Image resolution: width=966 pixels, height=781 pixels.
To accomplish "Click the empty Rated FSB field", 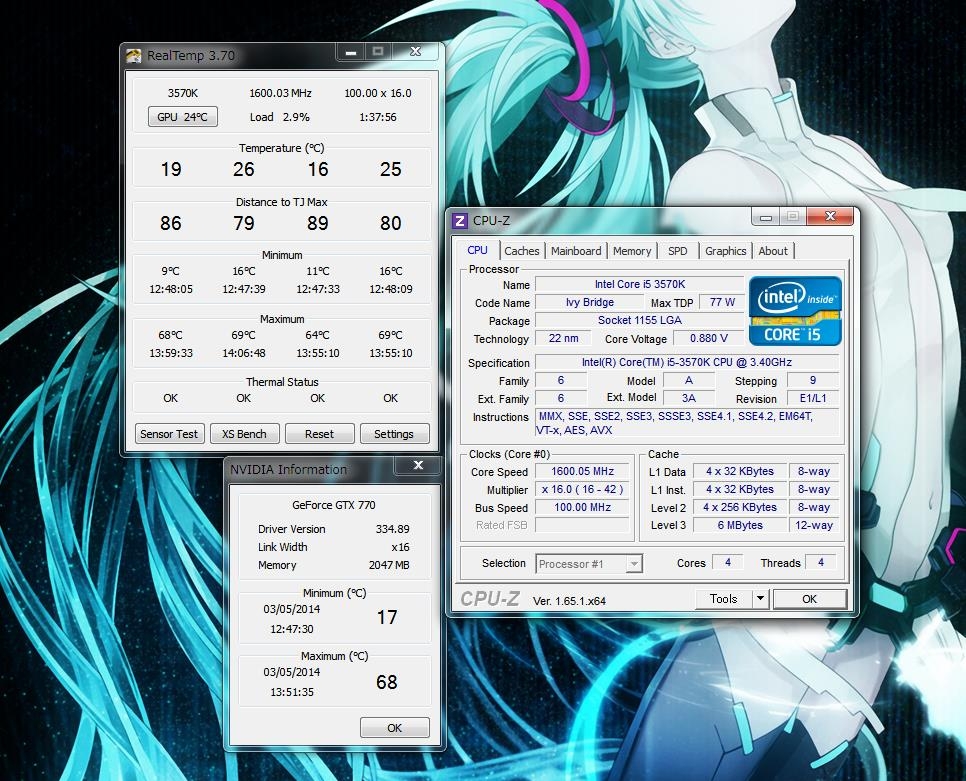I will click(x=582, y=525).
